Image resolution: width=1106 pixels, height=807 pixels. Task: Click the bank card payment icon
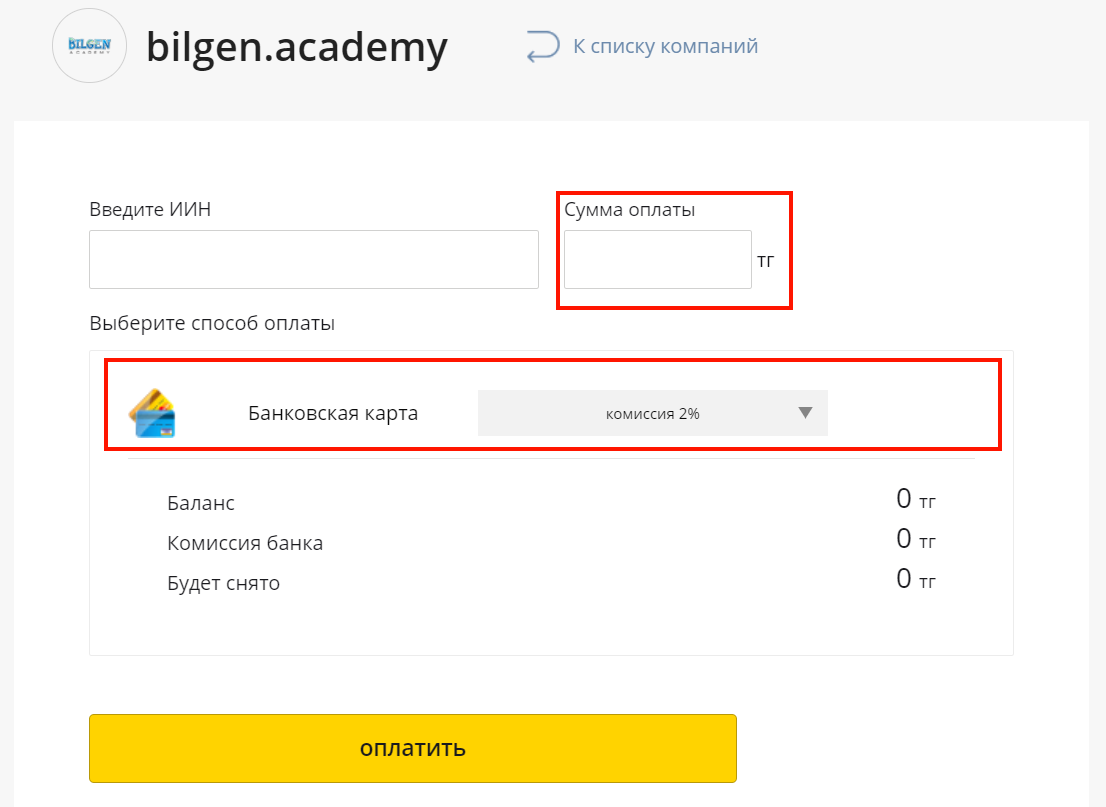click(x=152, y=413)
